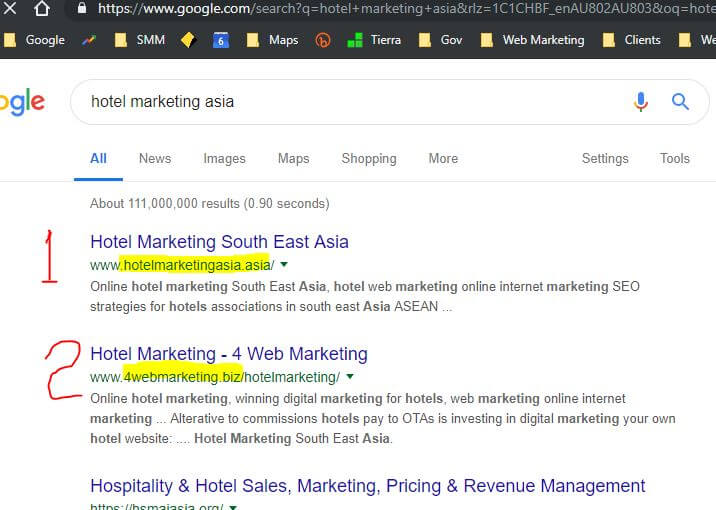Open the Google Calendar bookmark icon
Viewport: 716px width, 510px height.
pos(221,40)
